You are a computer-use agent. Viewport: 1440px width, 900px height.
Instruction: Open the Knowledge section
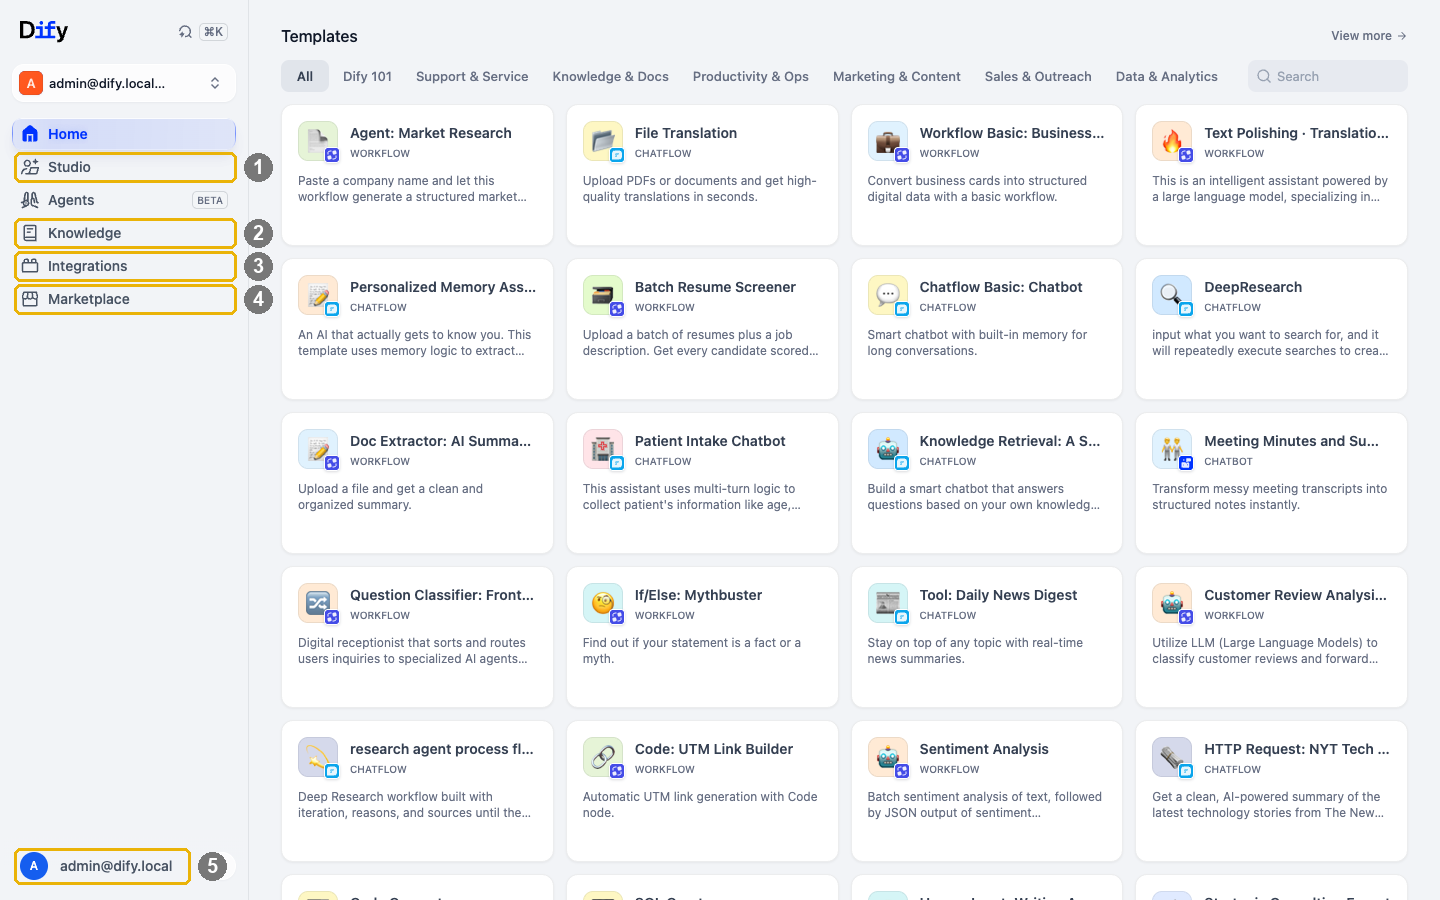(x=125, y=233)
